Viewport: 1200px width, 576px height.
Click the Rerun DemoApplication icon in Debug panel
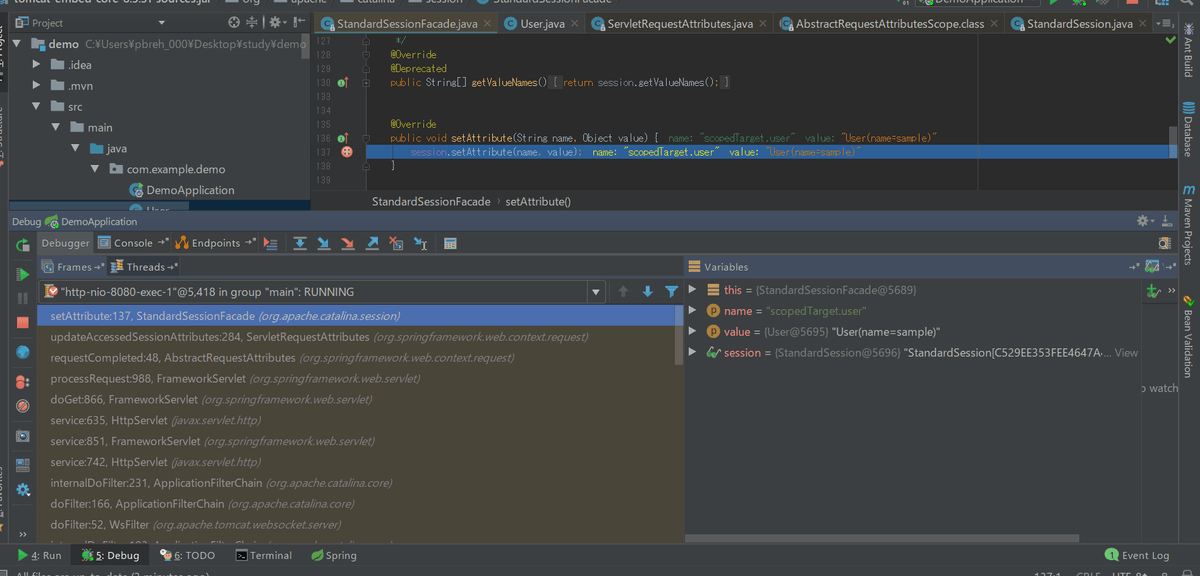pos(22,245)
